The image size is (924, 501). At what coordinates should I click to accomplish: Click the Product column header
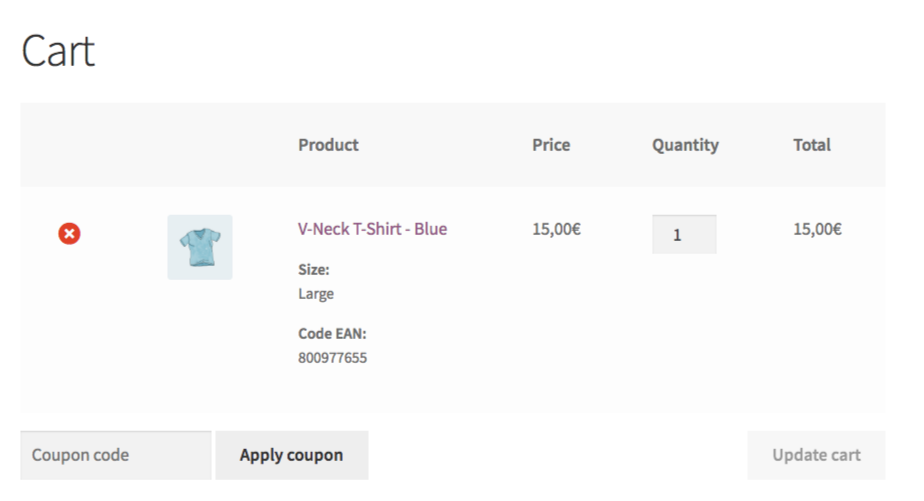(x=328, y=145)
